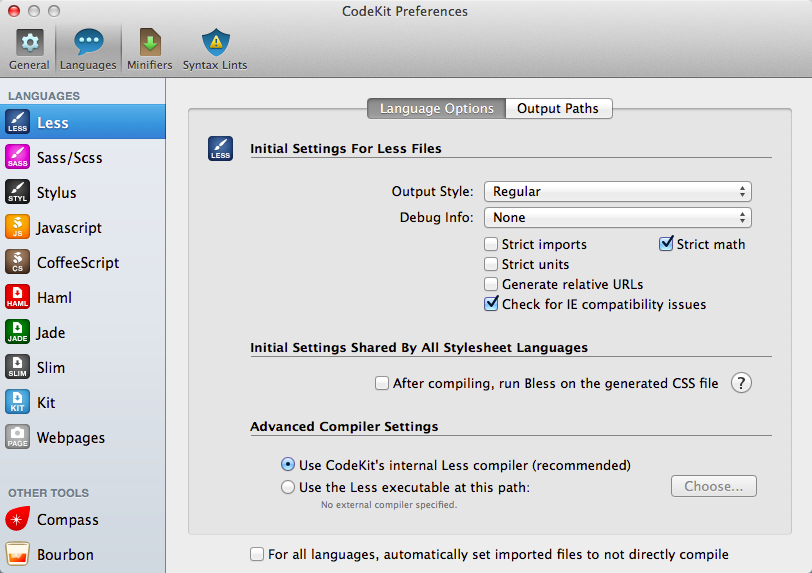Viewport: 812px width, 573px height.
Task: Click the Kit blue icon
Action: 18,402
